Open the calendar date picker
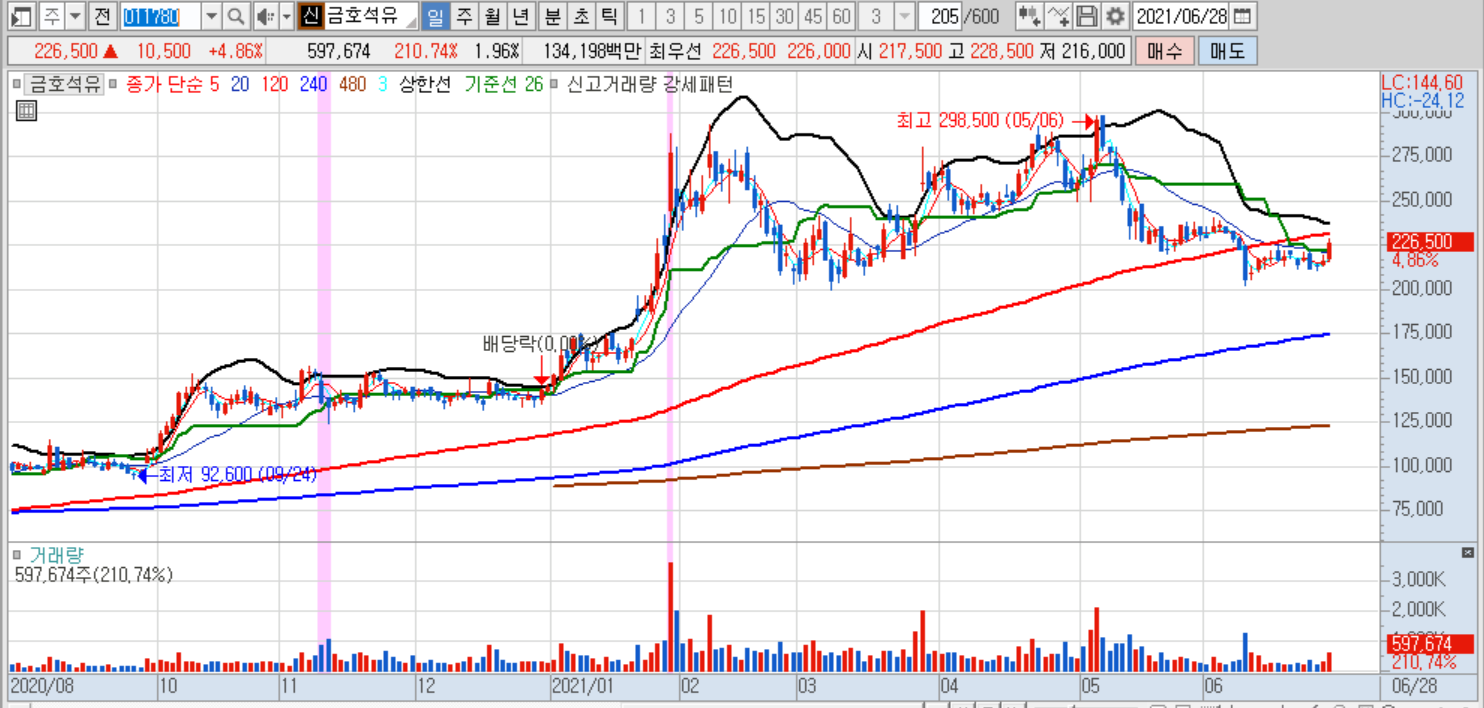The image size is (1484, 708). click(1242, 16)
